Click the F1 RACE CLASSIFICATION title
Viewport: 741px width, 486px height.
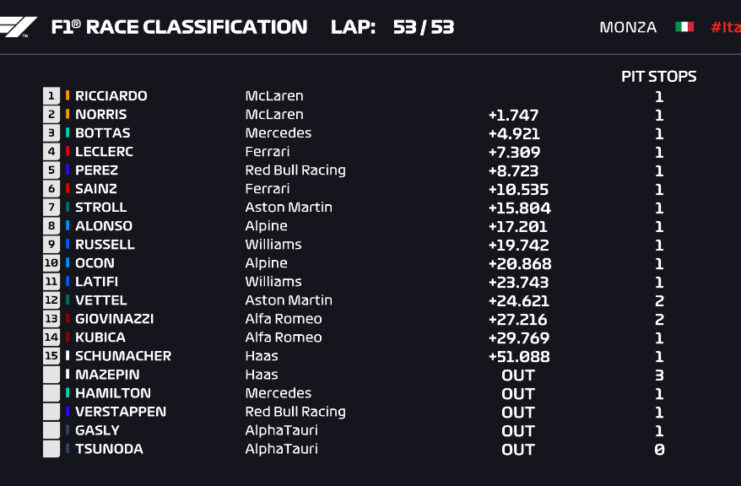coord(179,27)
